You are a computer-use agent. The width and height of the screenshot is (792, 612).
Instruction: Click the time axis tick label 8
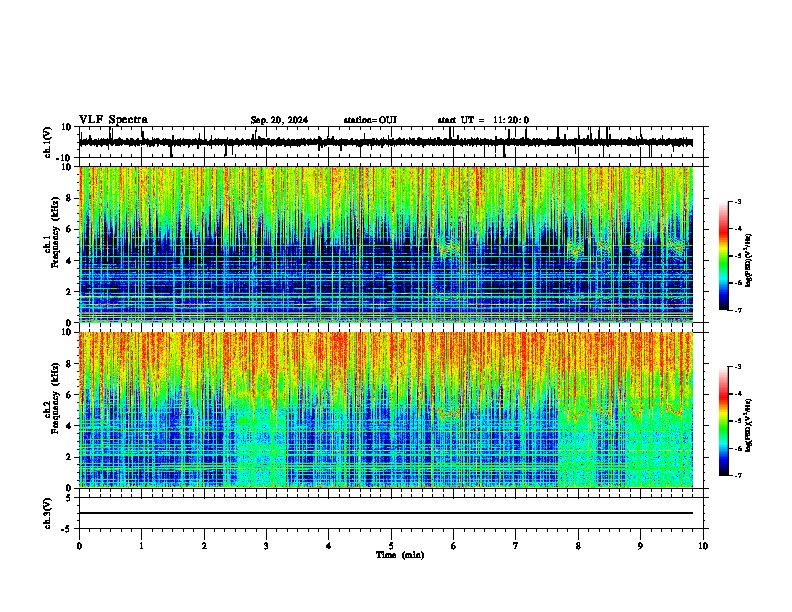click(578, 546)
